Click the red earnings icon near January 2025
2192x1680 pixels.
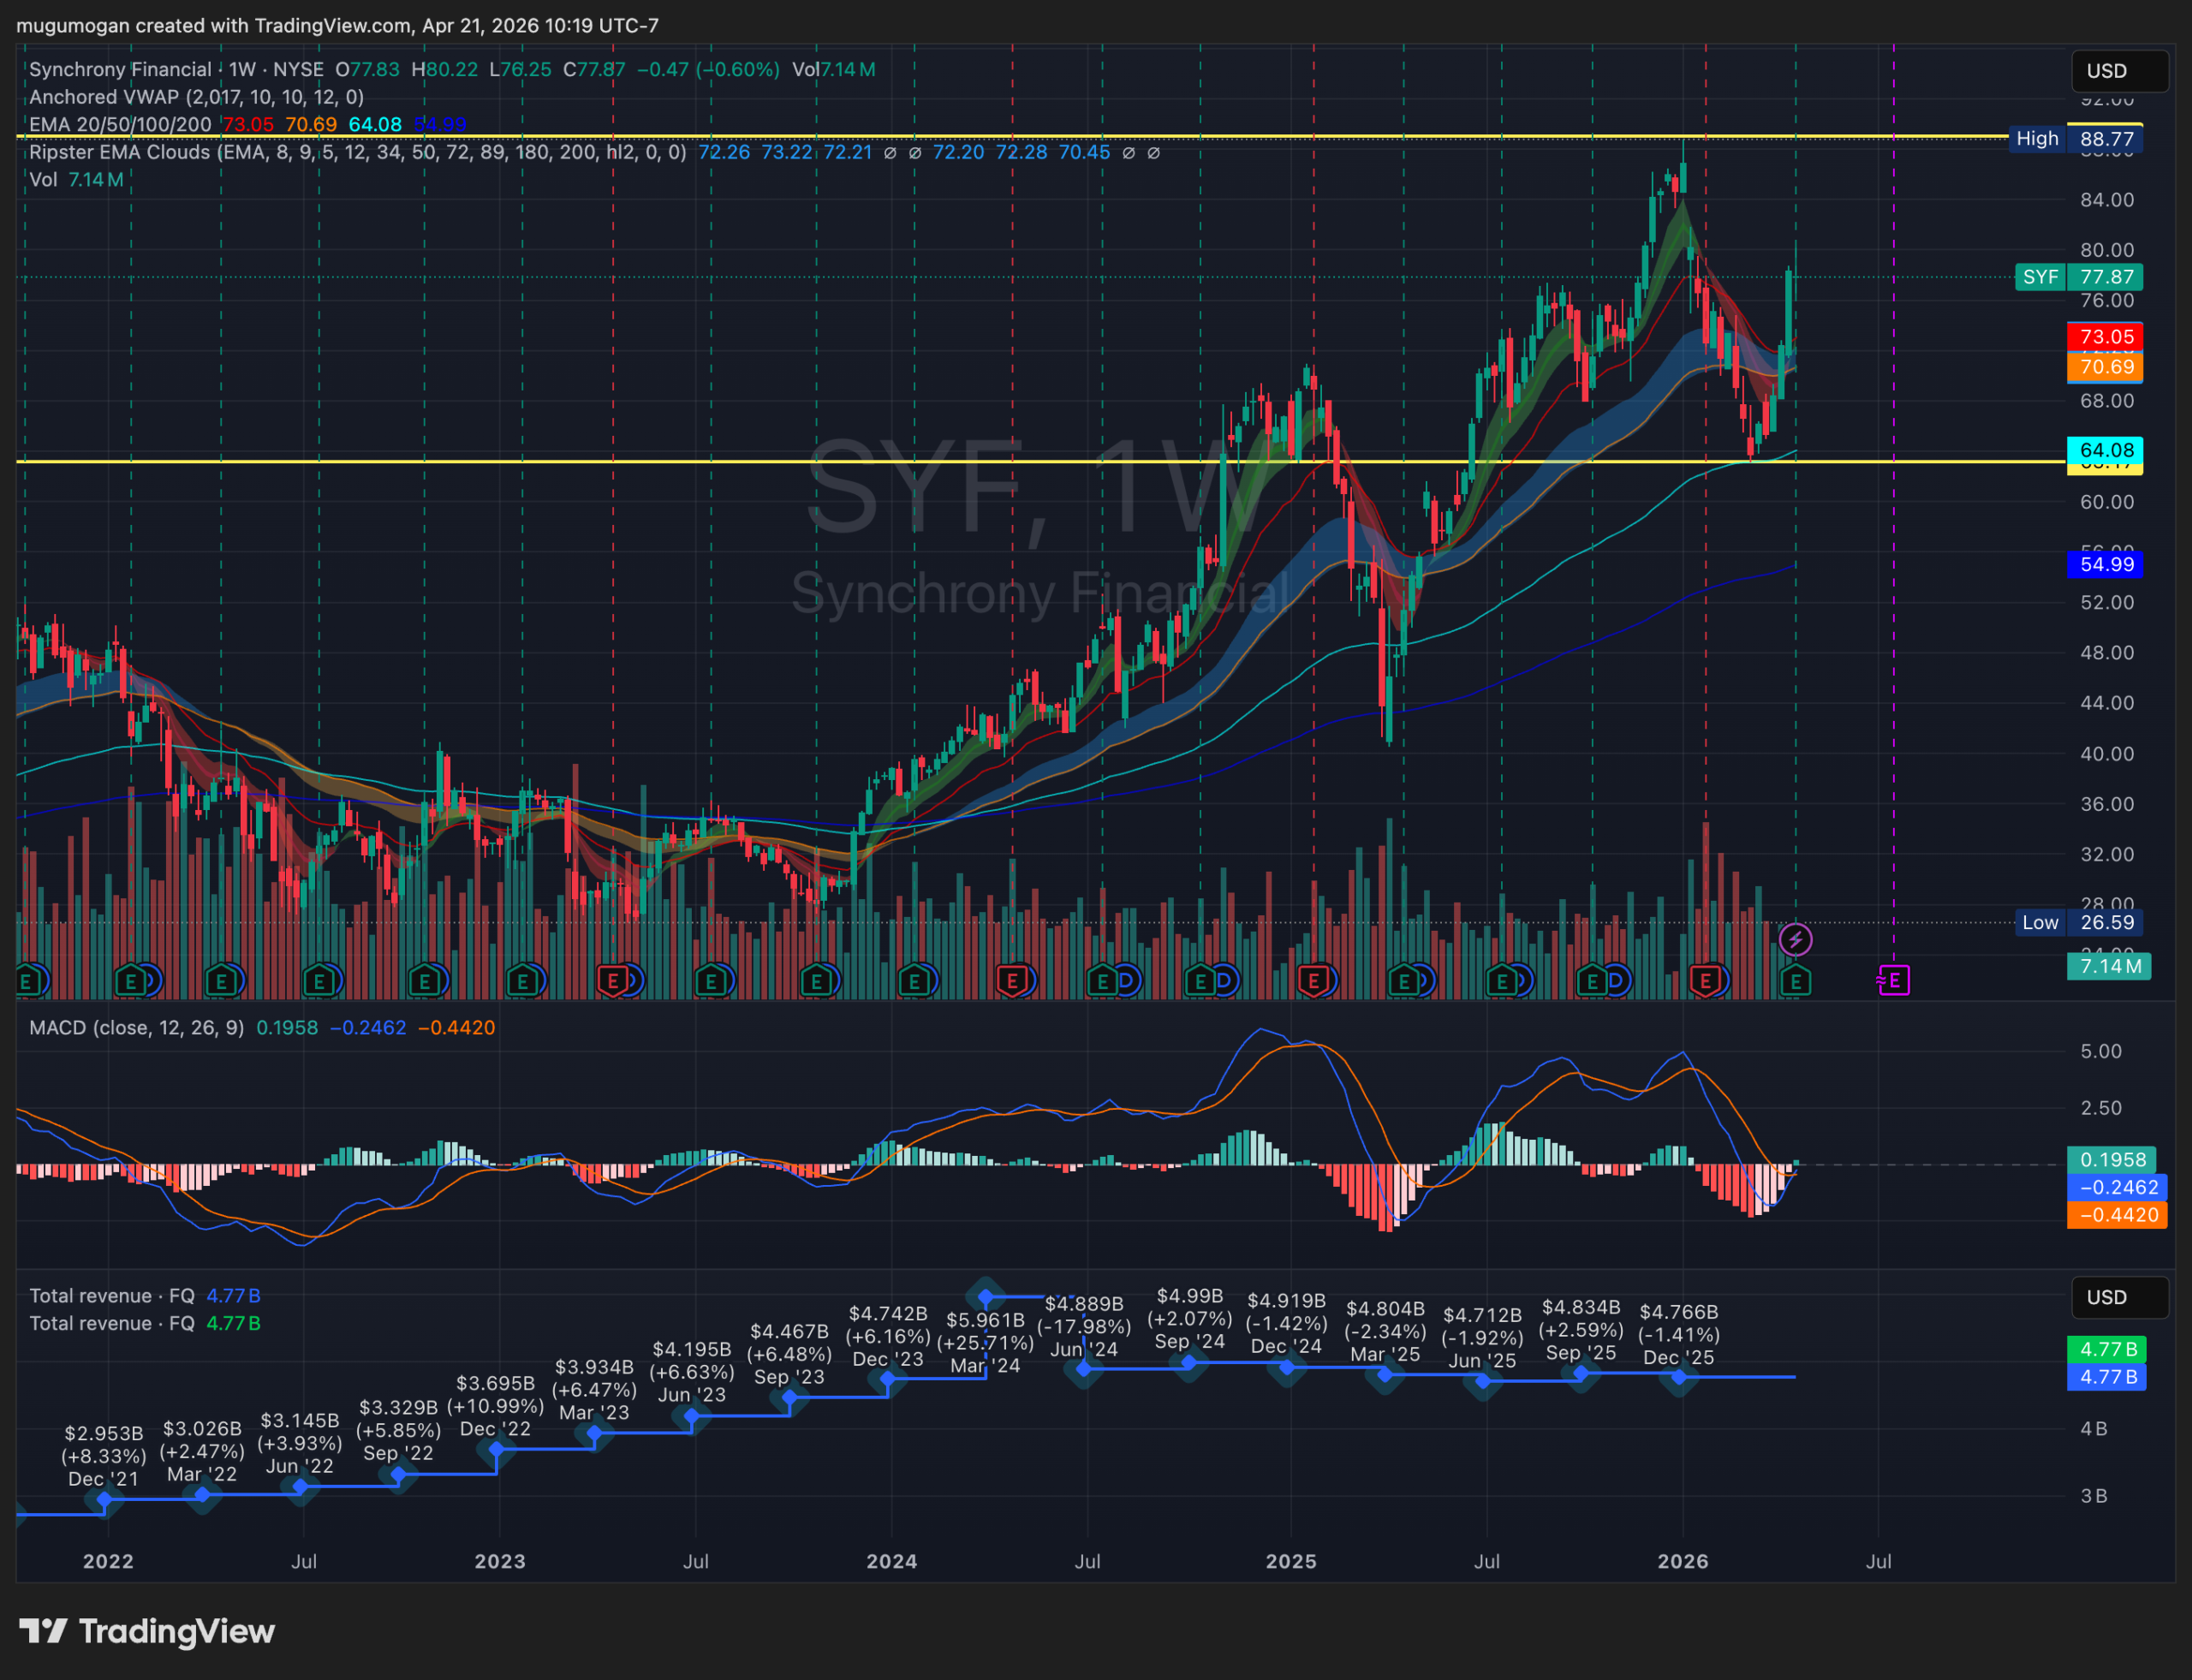(x=1313, y=981)
